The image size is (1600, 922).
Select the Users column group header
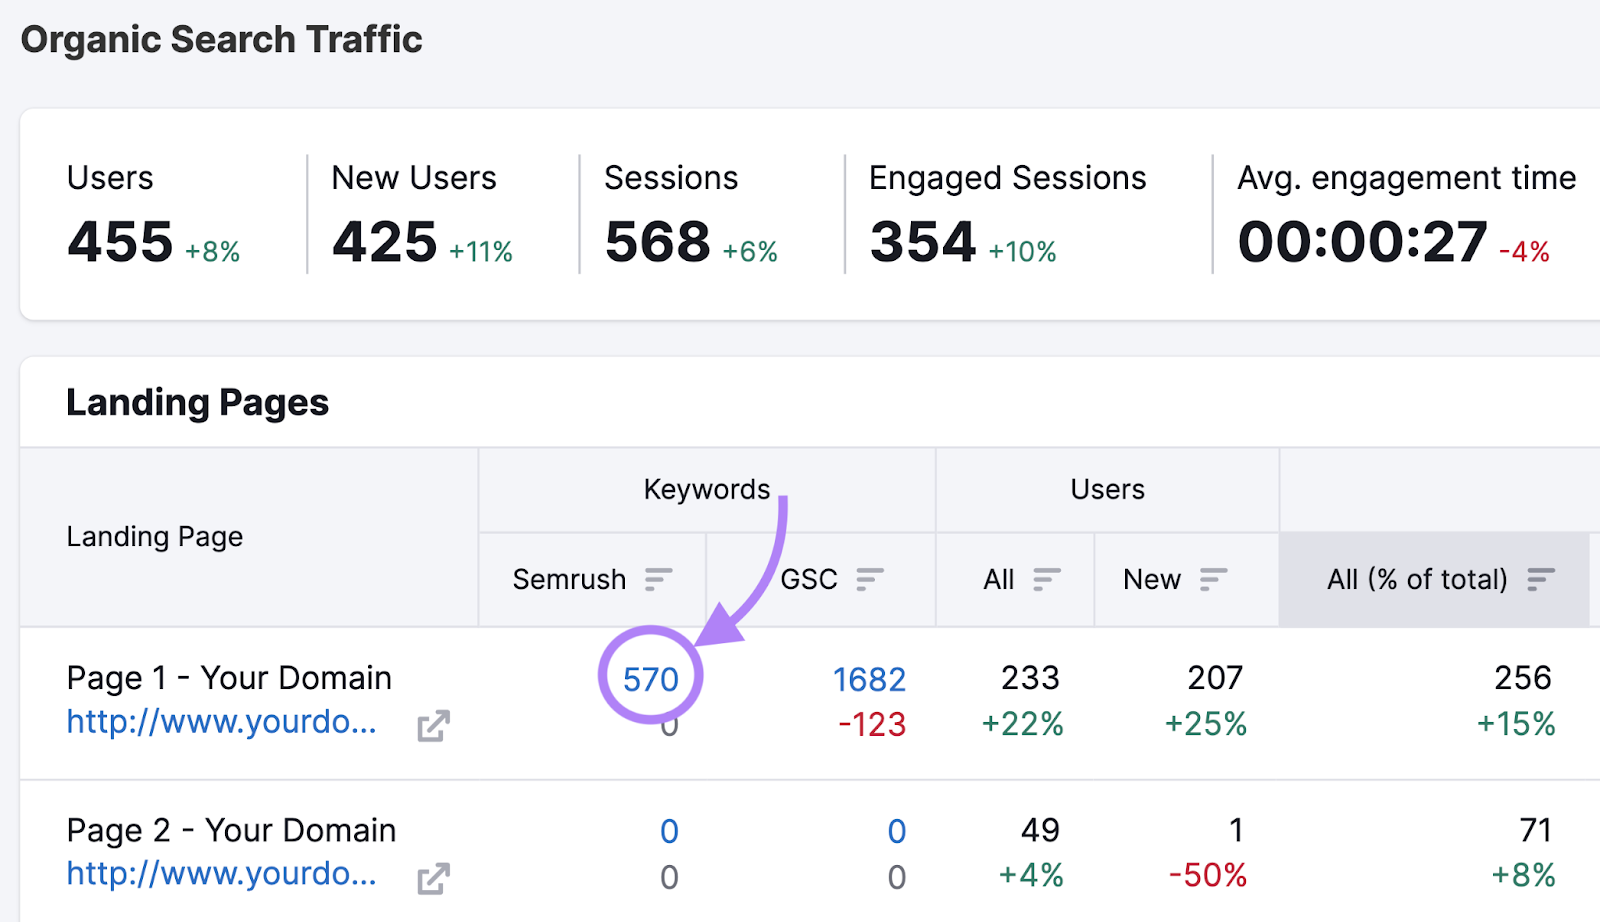pos(1105,489)
